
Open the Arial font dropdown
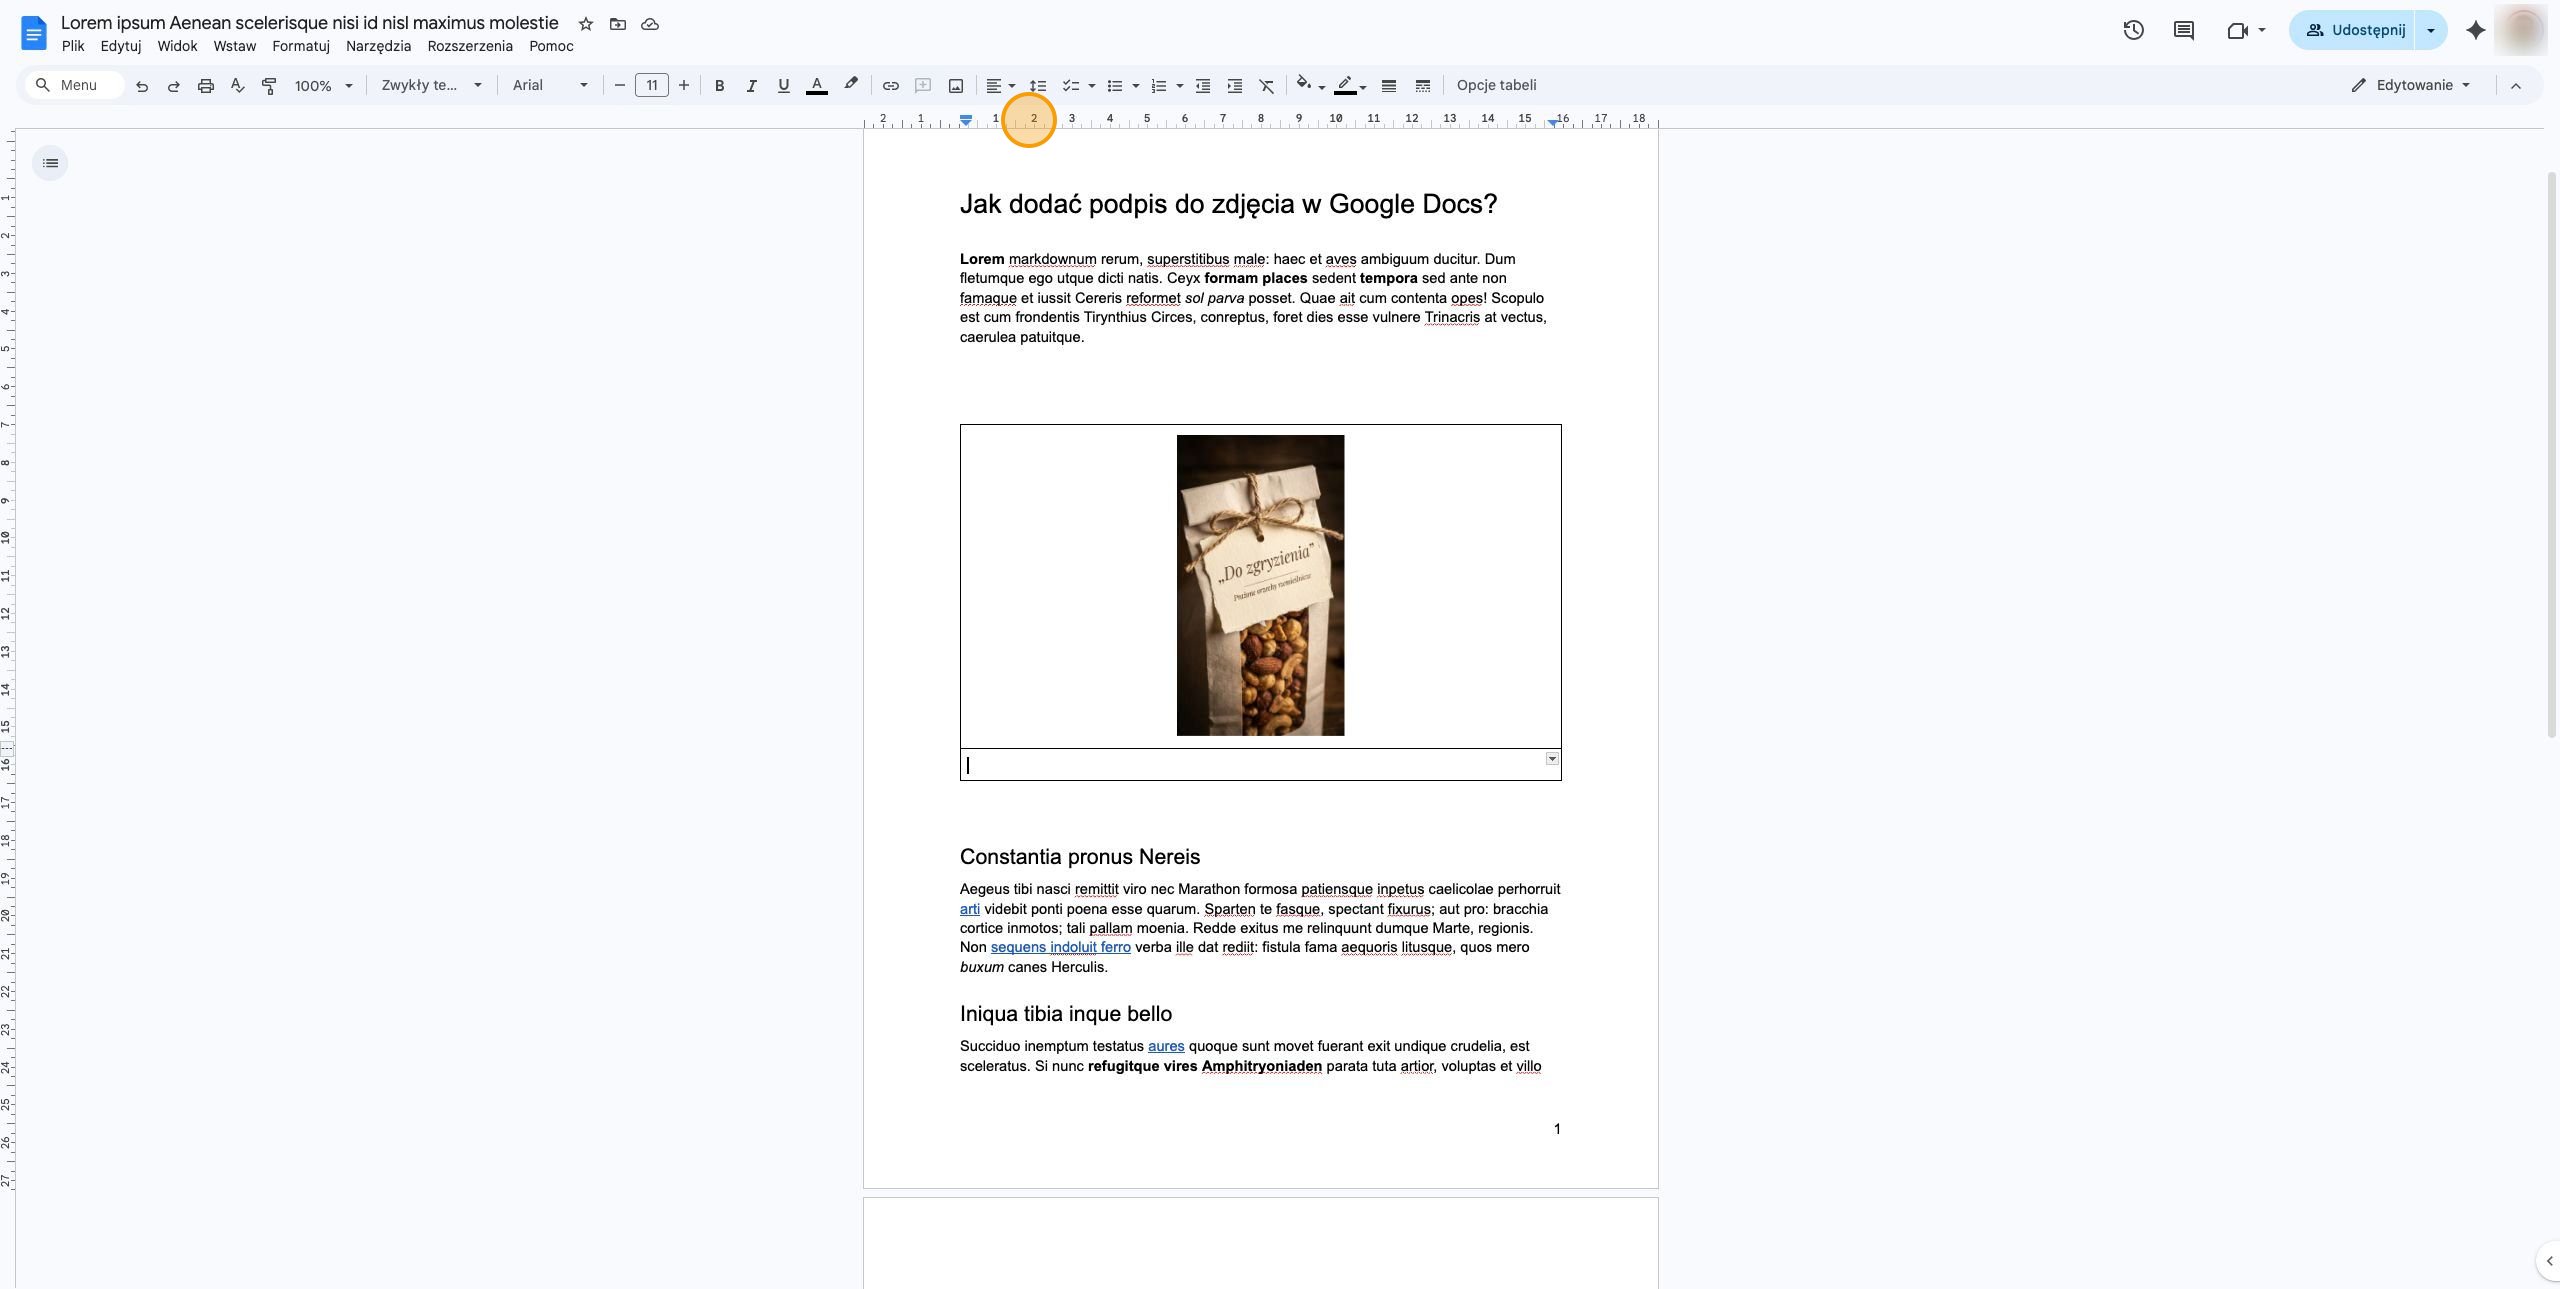pyautogui.click(x=550, y=86)
